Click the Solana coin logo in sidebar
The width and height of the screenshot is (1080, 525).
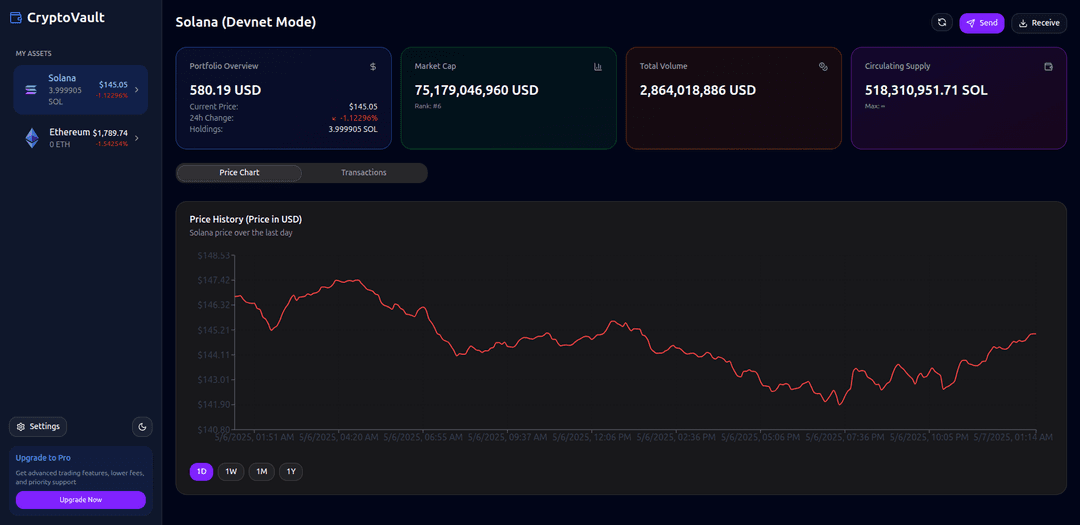click(31, 90)
